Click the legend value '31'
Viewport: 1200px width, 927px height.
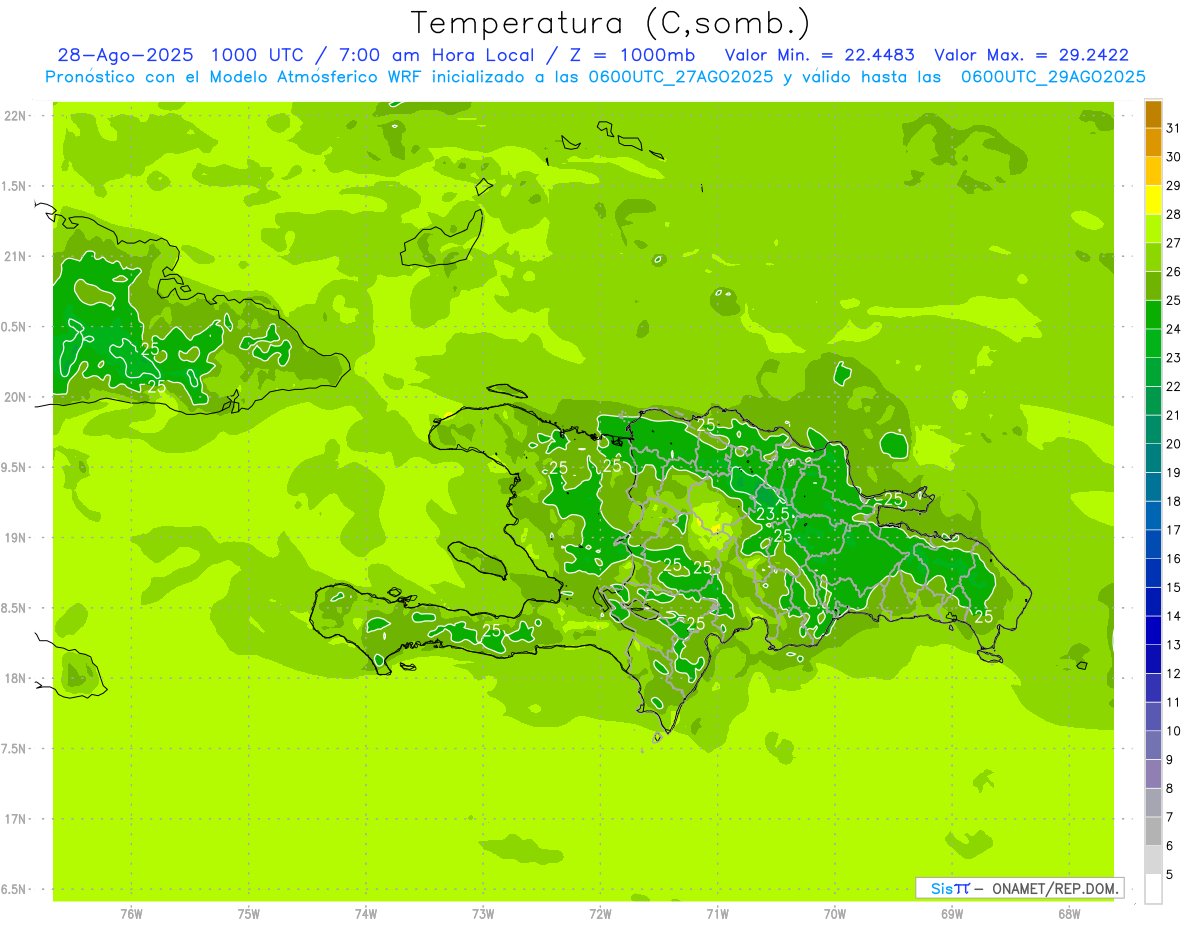click(x=1174, y=128)
